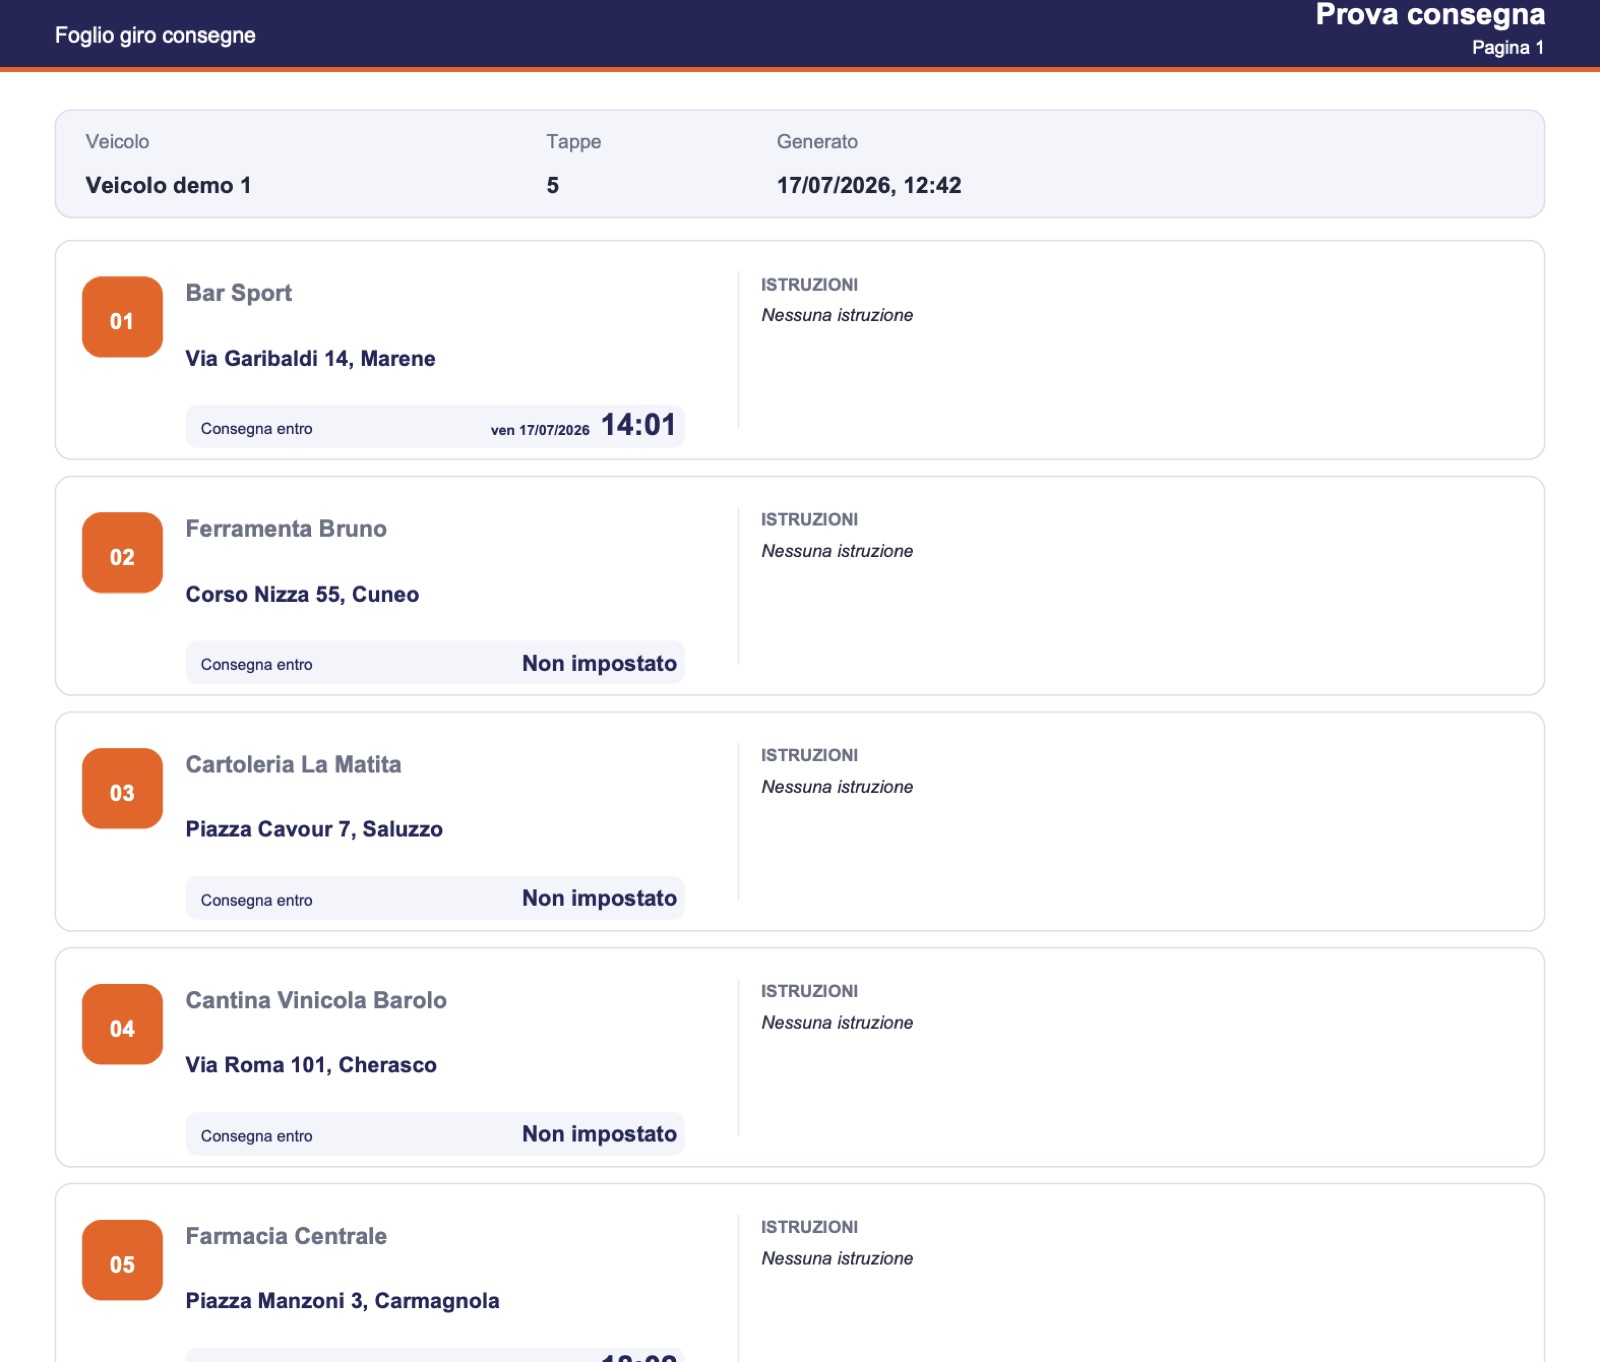This screenshot has width=1600, height=1362.
Task: Click the Foglio giro consegne heading
Action: point(155,36)
